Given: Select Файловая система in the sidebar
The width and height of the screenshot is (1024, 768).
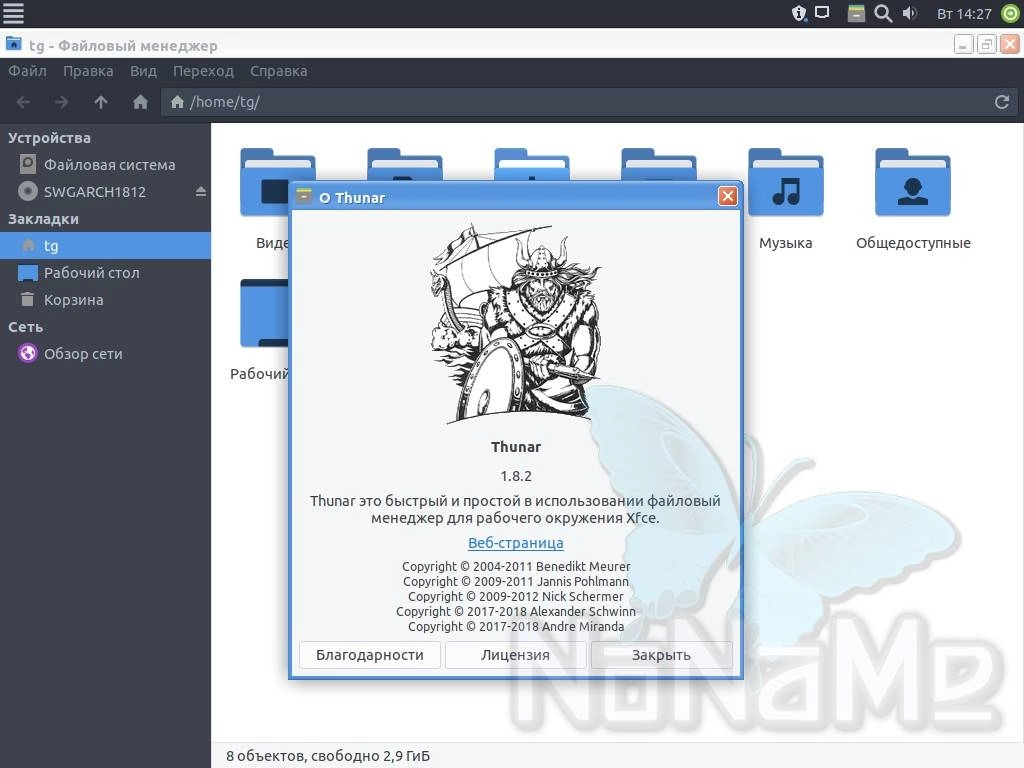Looking at the screenshot, I should coord(105,165).
